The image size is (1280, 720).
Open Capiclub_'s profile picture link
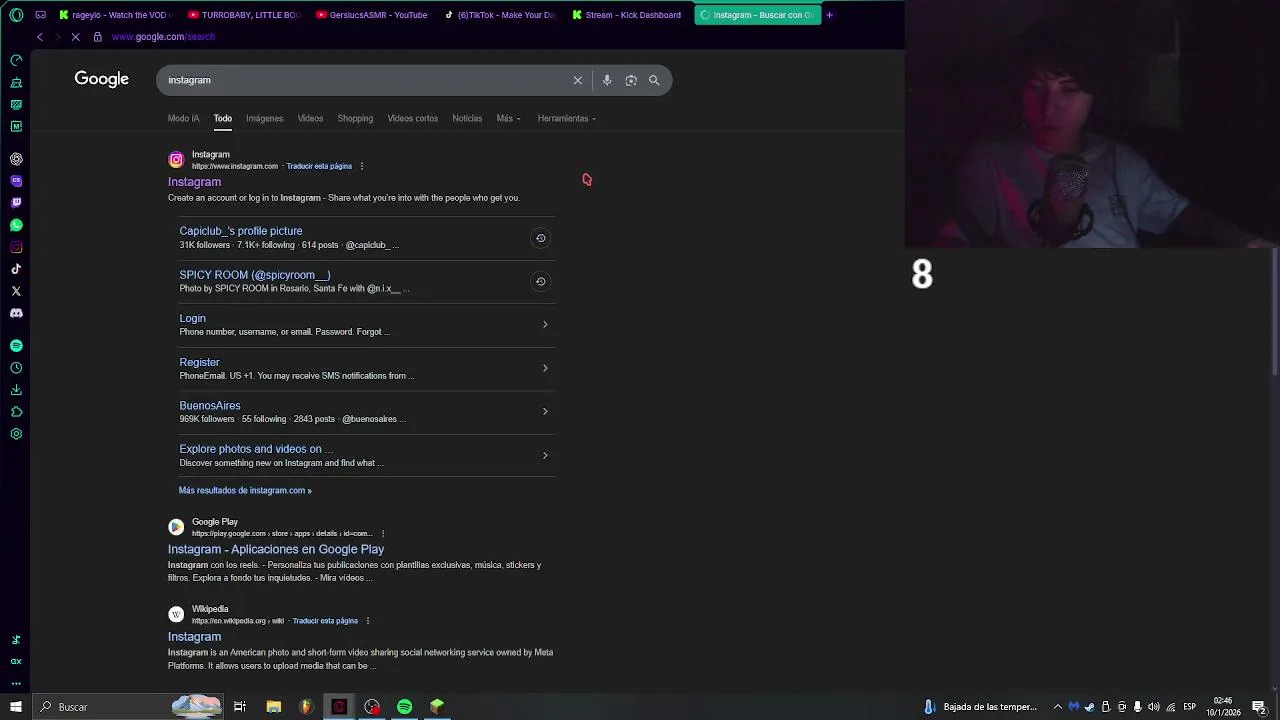coord(241,231)
